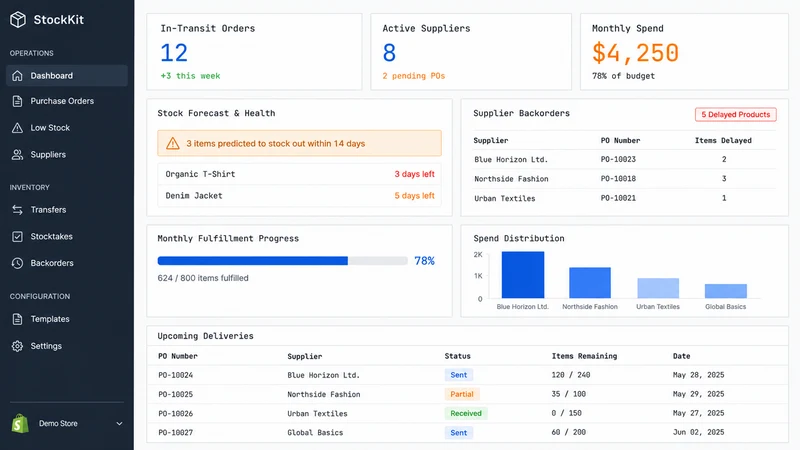Click the '+3 this week' text

click(x=190, y=76)
